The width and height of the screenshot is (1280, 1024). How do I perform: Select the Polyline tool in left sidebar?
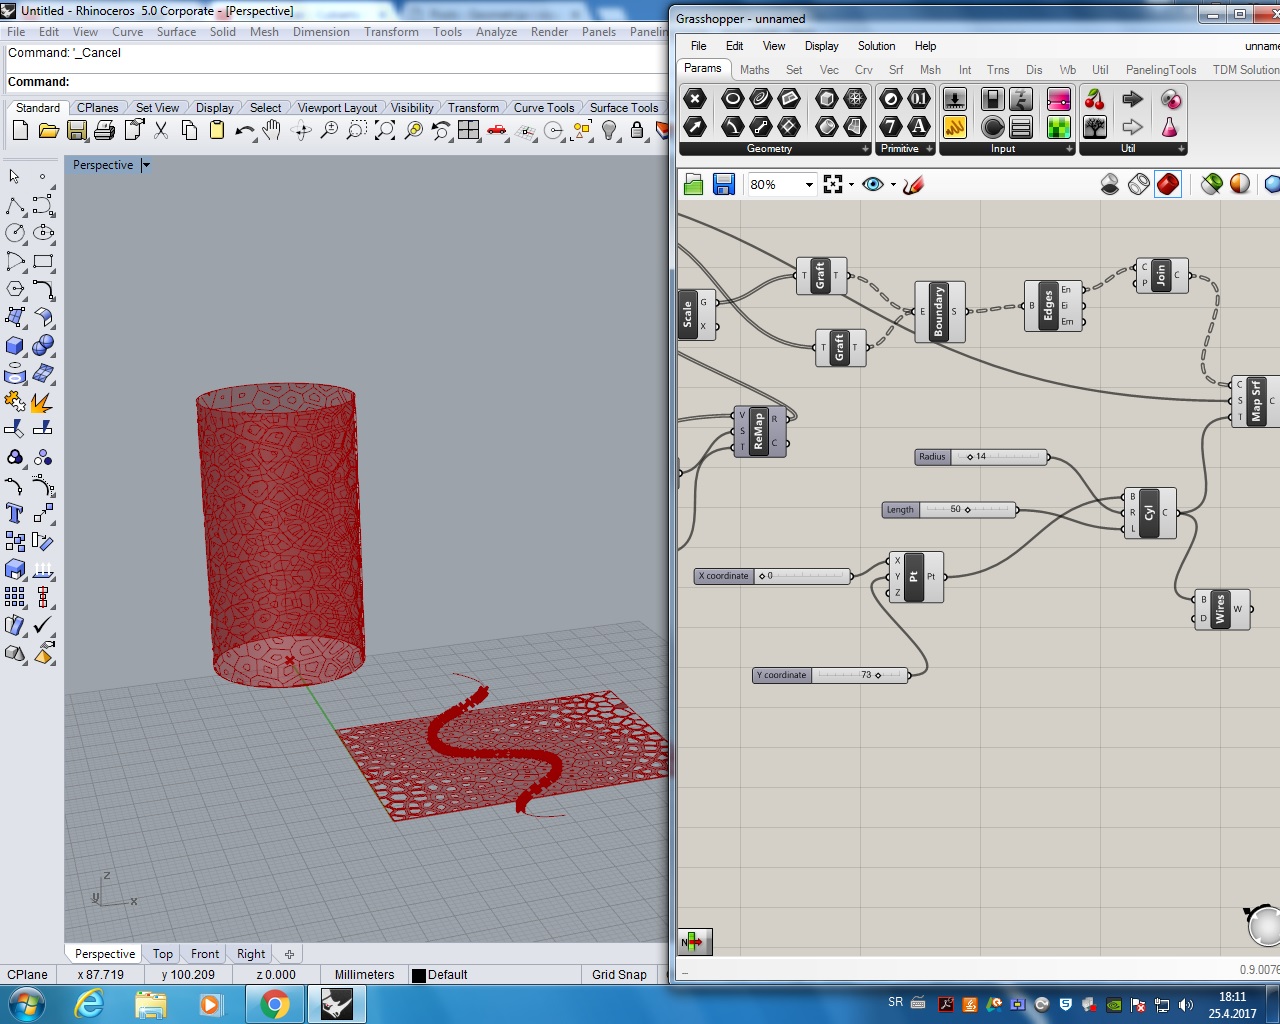click(x=15, y=206)
